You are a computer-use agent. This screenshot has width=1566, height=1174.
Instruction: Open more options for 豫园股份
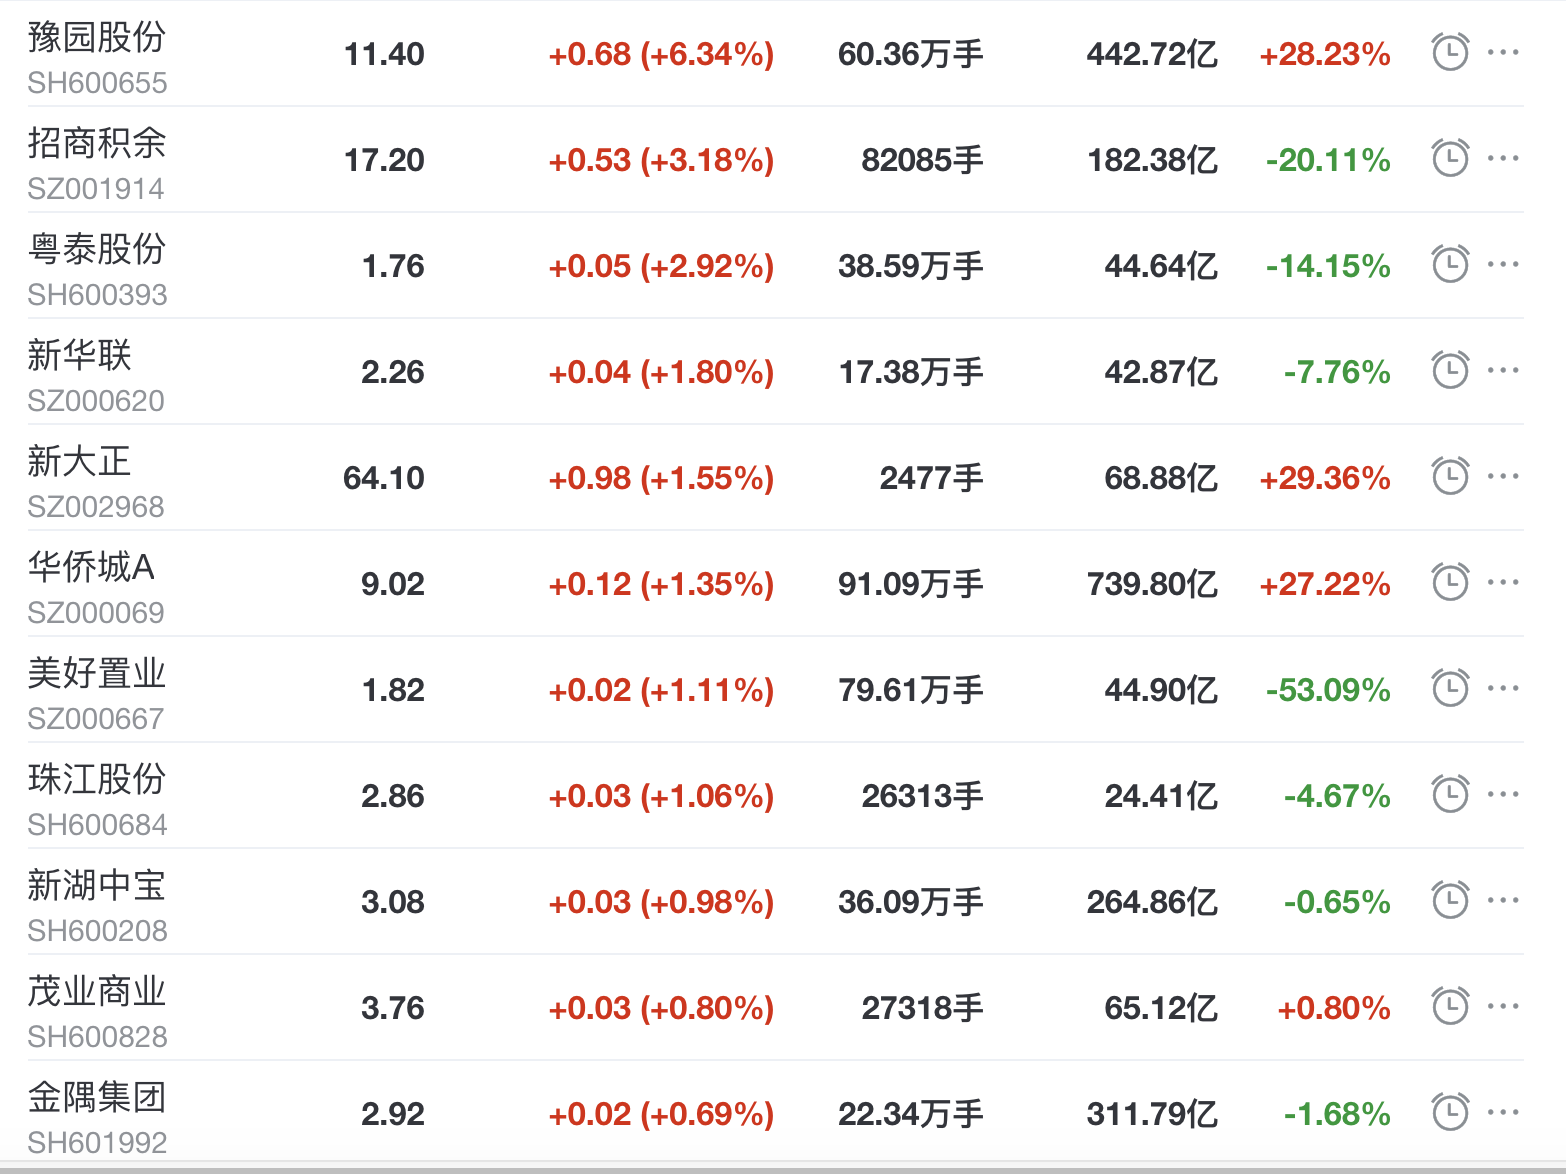pyautogui.click(x=1503, y=52)
